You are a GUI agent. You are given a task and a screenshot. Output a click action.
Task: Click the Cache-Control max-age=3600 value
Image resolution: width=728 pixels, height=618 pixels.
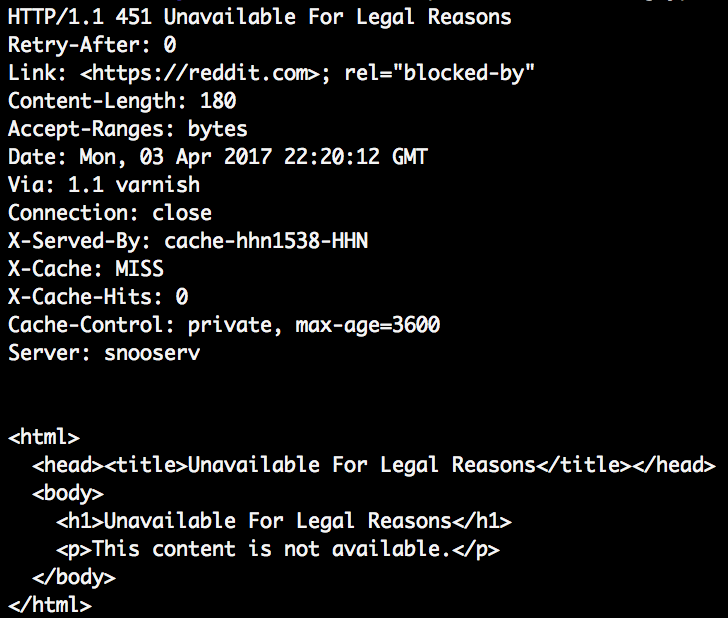click(368, 325)
